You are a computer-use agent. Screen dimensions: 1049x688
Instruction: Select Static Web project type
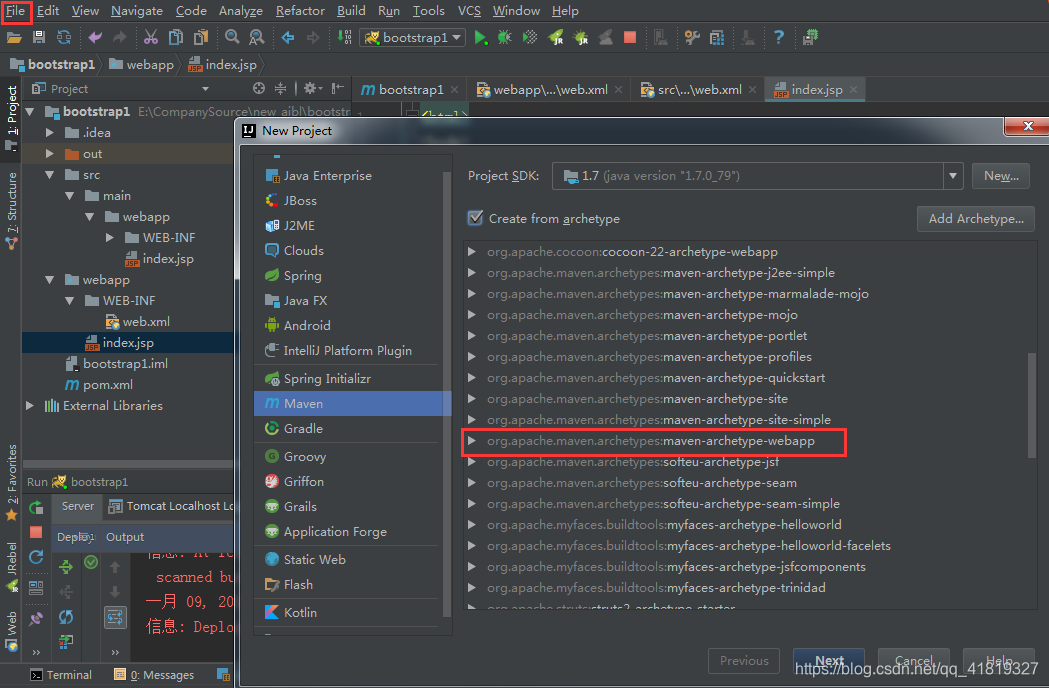[x=353, y=559]
